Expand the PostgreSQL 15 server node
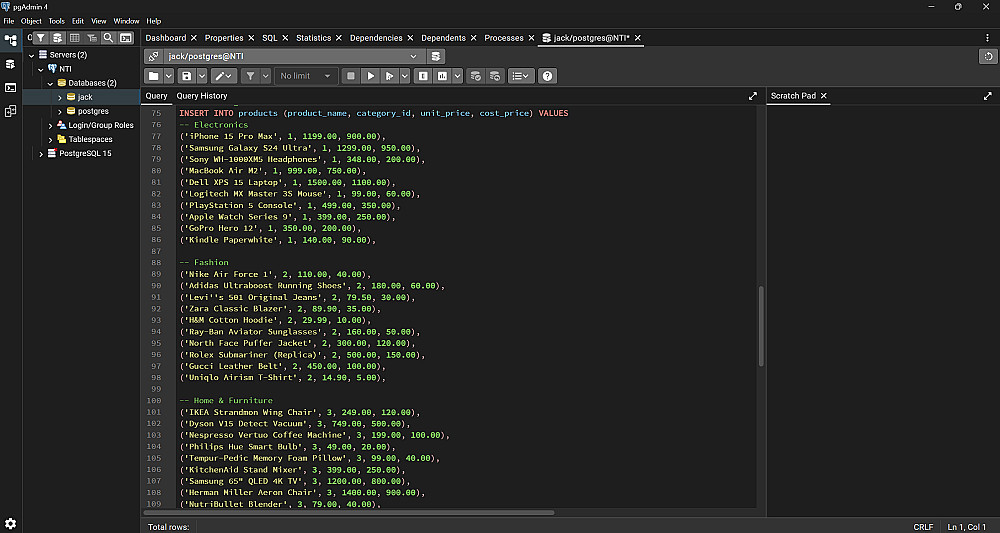This screenshot has width=1000, height=533. point(41,154)
